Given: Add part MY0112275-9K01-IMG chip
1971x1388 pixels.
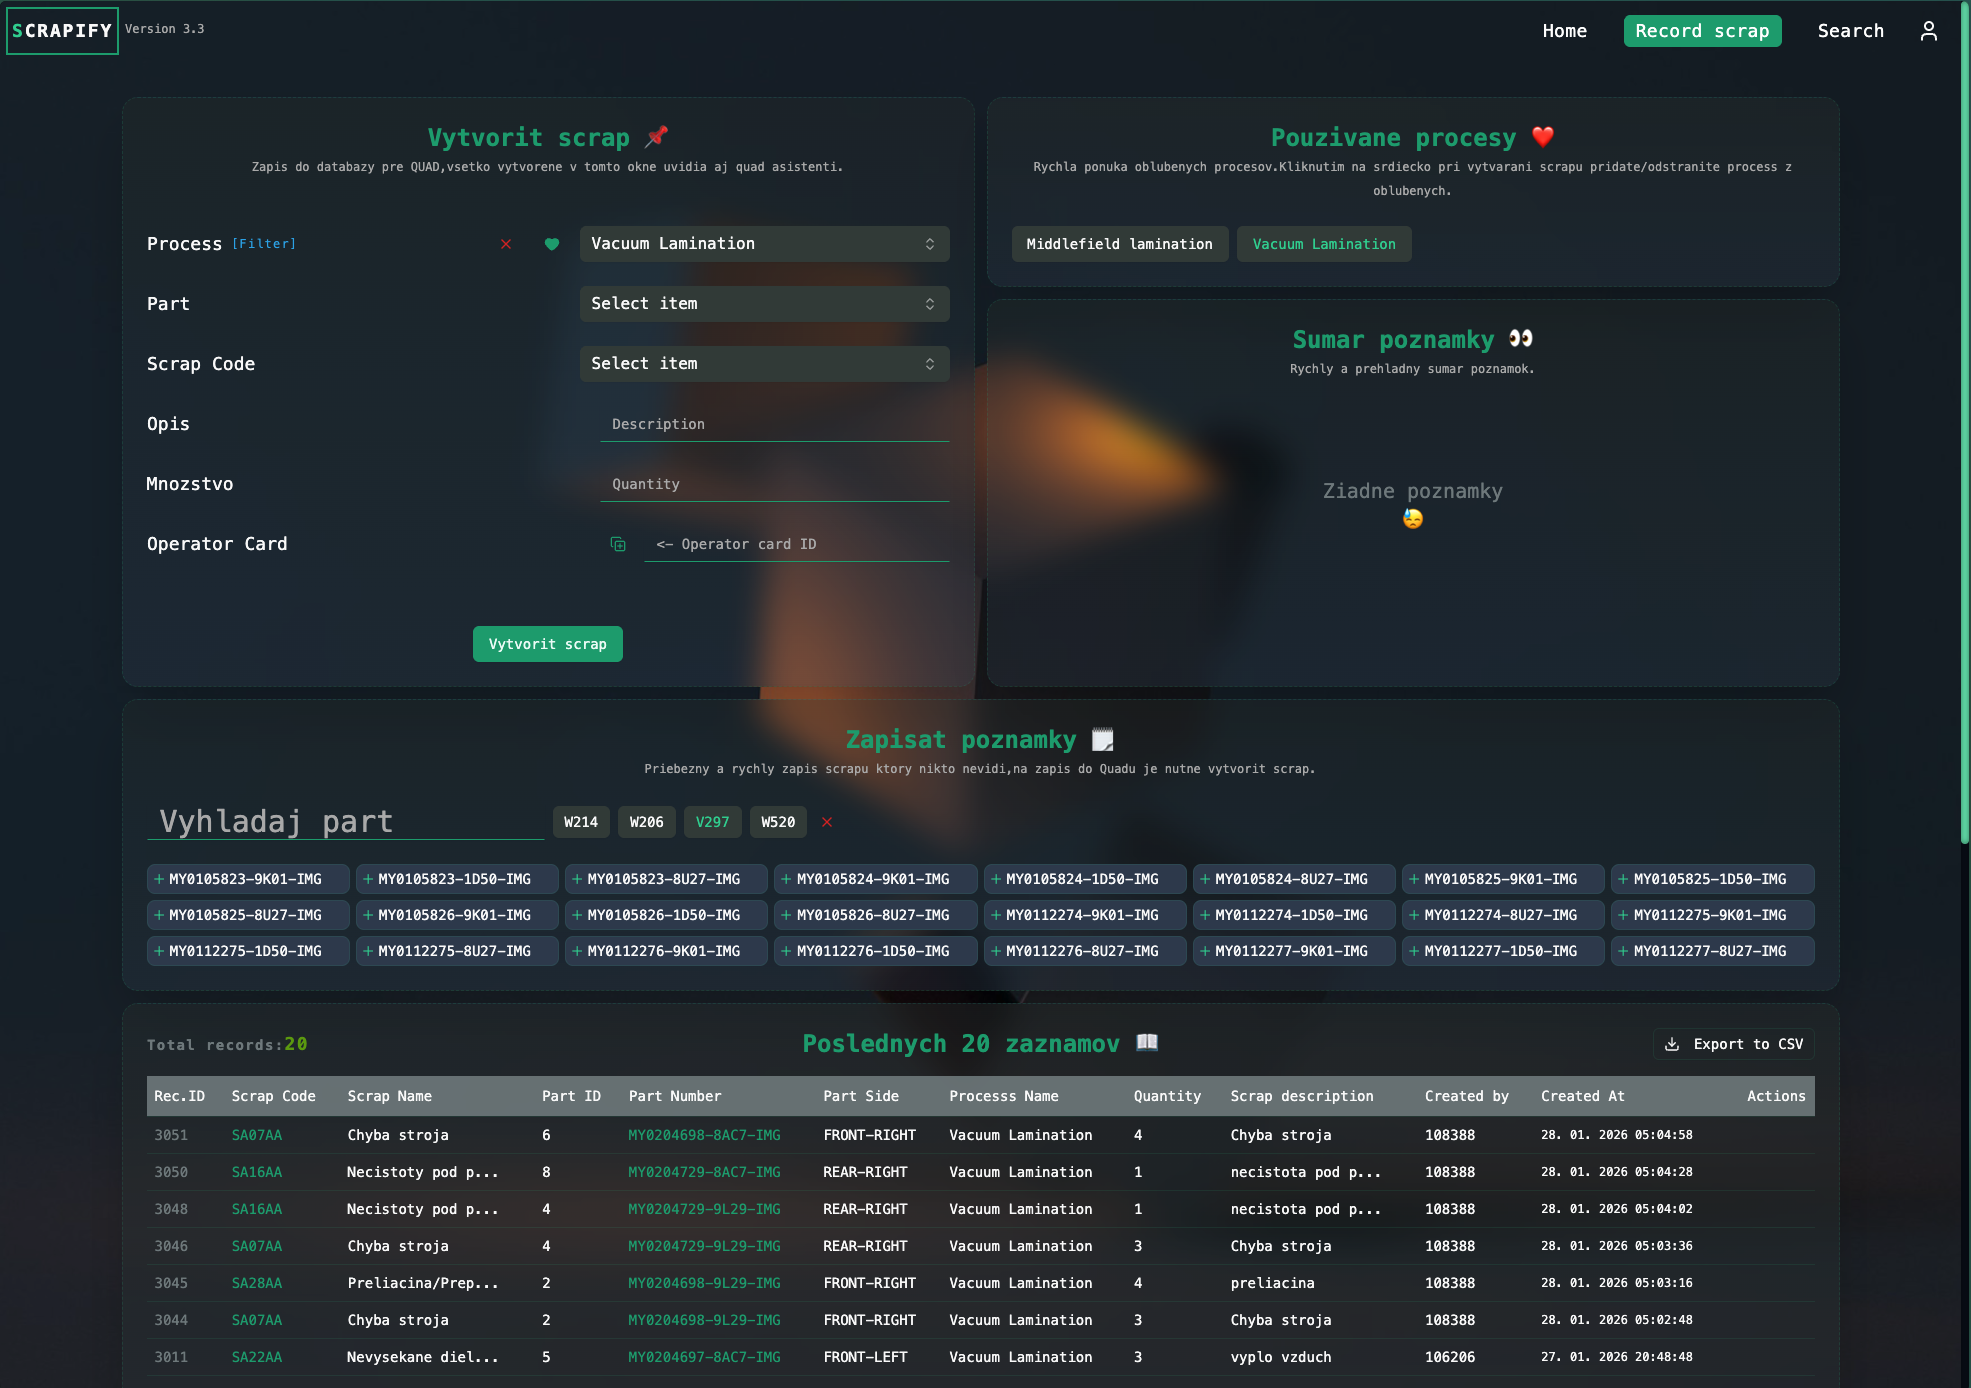Looking at the screenshot, I should point(1713,915).
